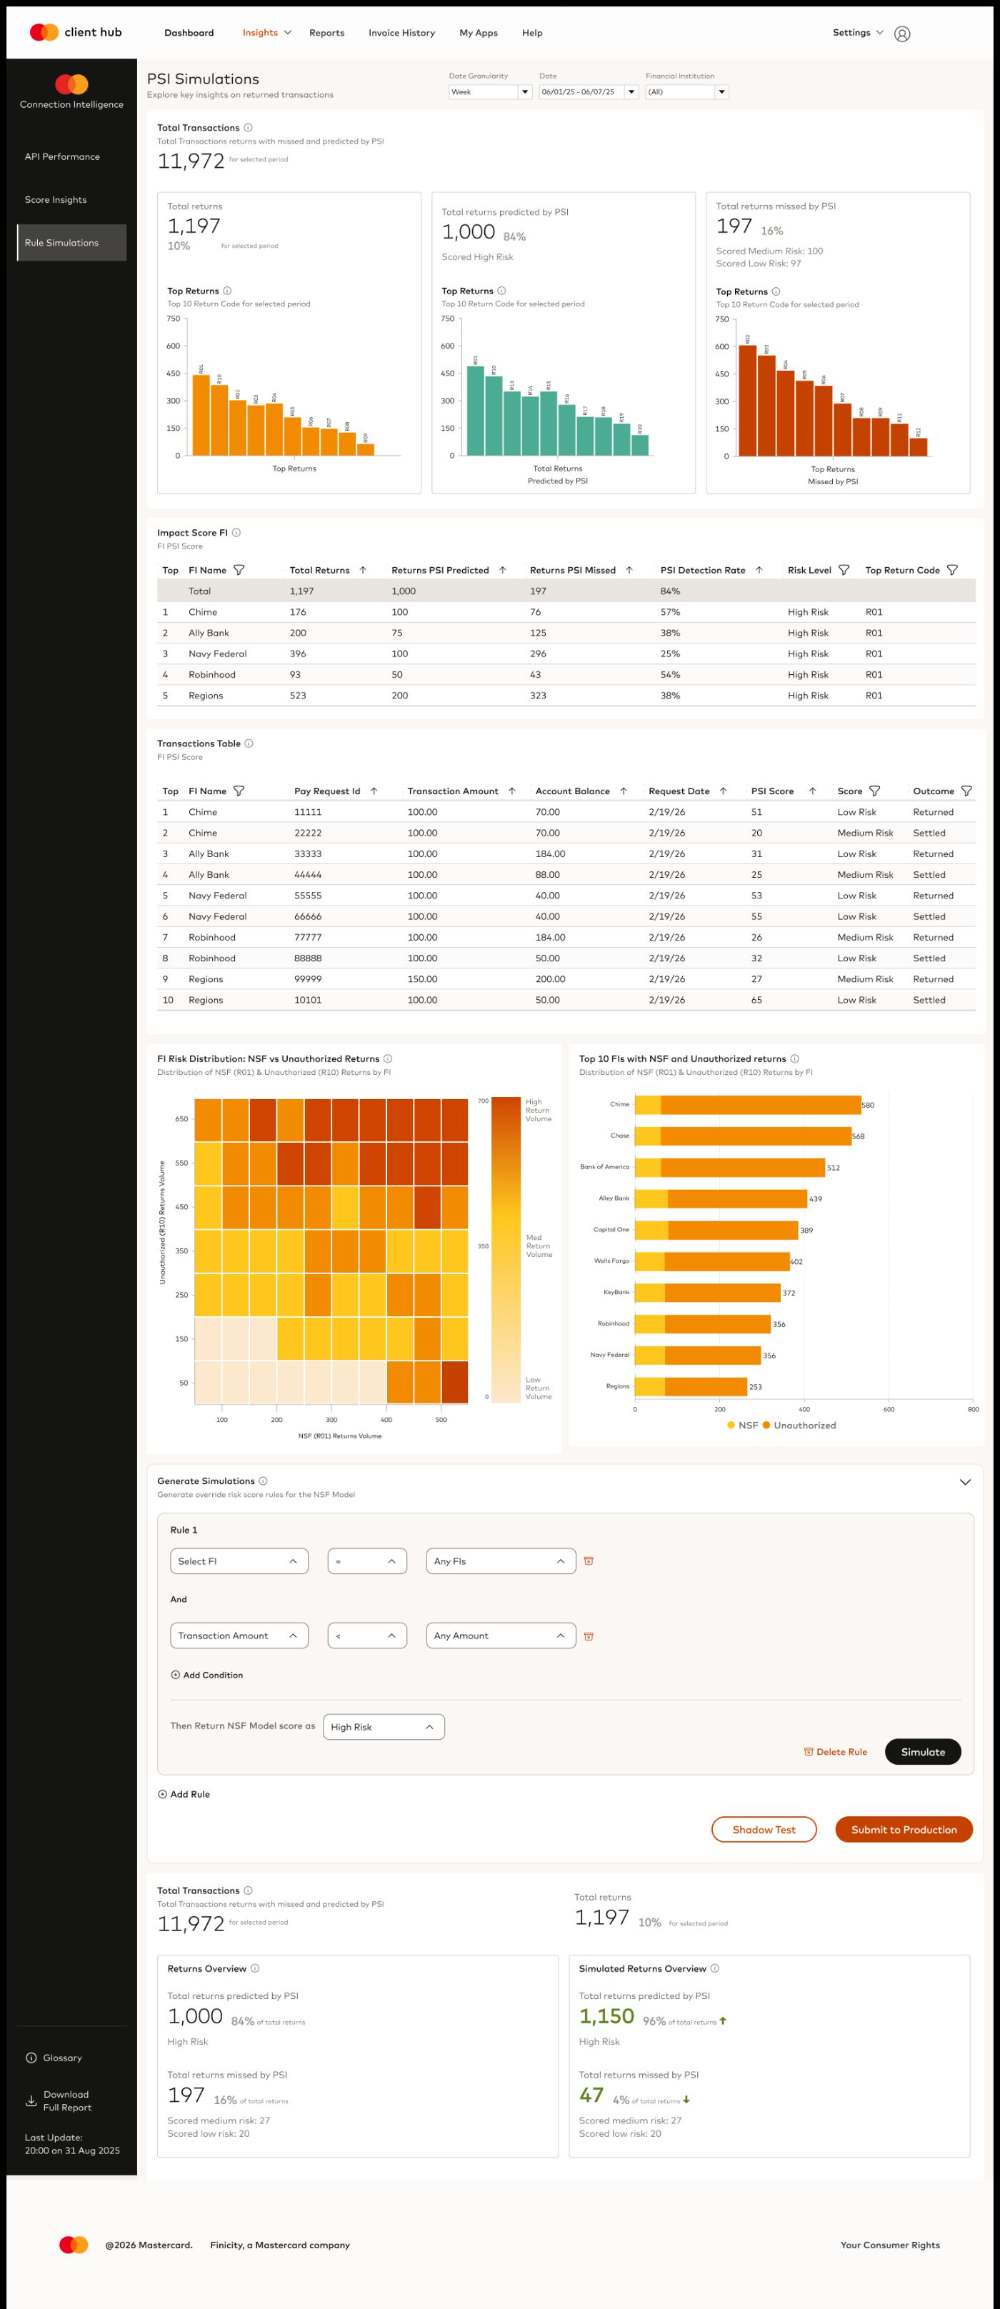Download Full Report

[59, 2100]
